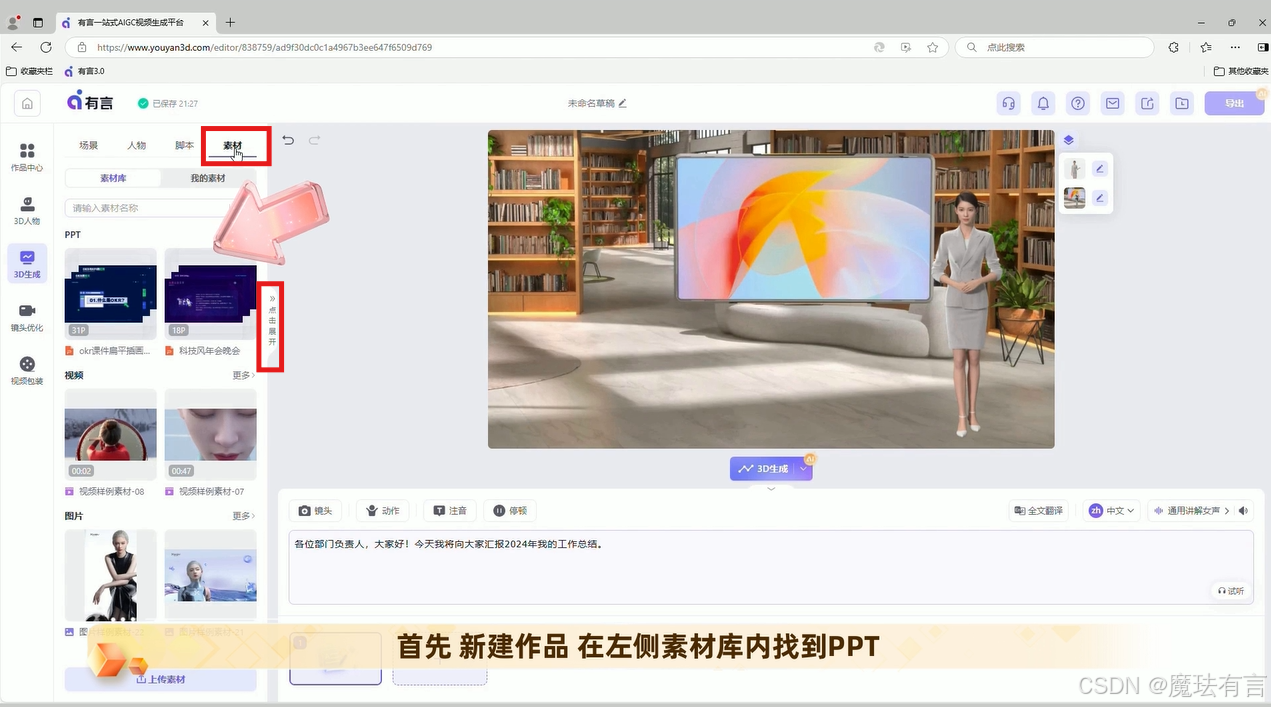The height and width of the screenshot is (707, 1271).
Task: Click into the script text area
Action: pyautogui.click(x=770, y=567)
